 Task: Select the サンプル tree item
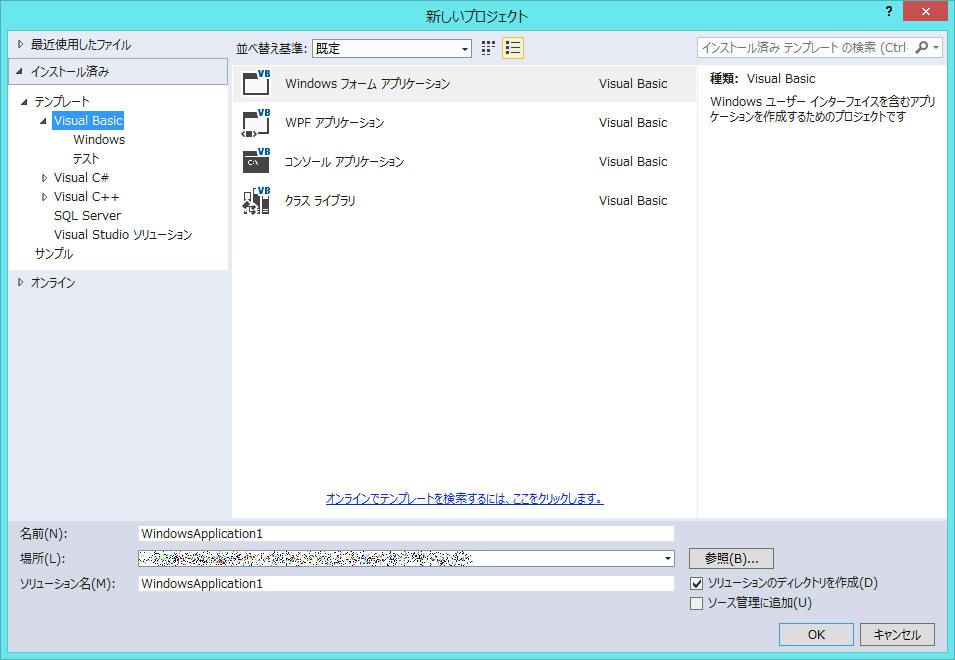[x=54, y=253]
